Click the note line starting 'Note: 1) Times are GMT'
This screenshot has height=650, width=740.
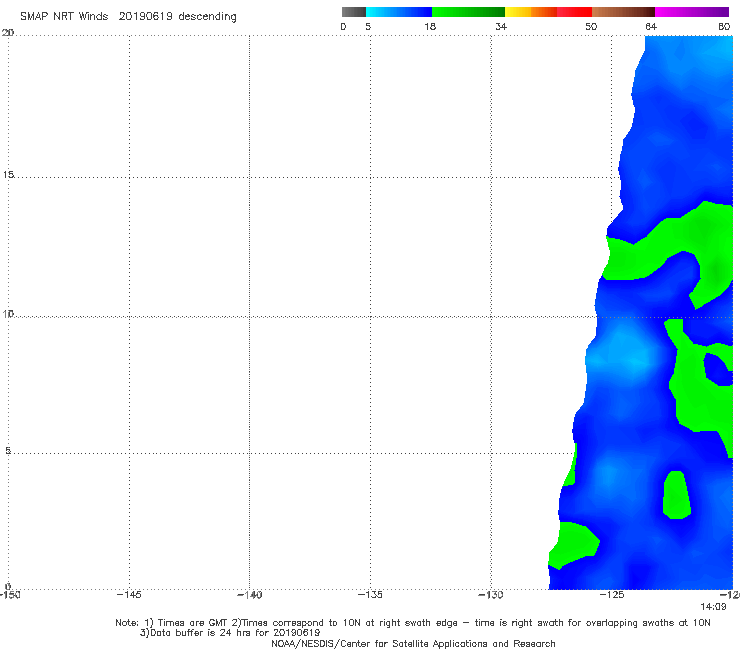point(413,623)
